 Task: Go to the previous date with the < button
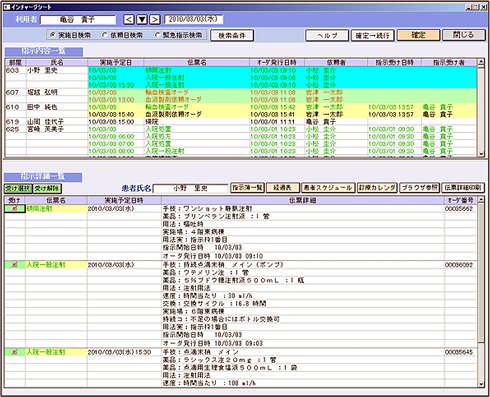pyautogui.click(x=129, y=20)
